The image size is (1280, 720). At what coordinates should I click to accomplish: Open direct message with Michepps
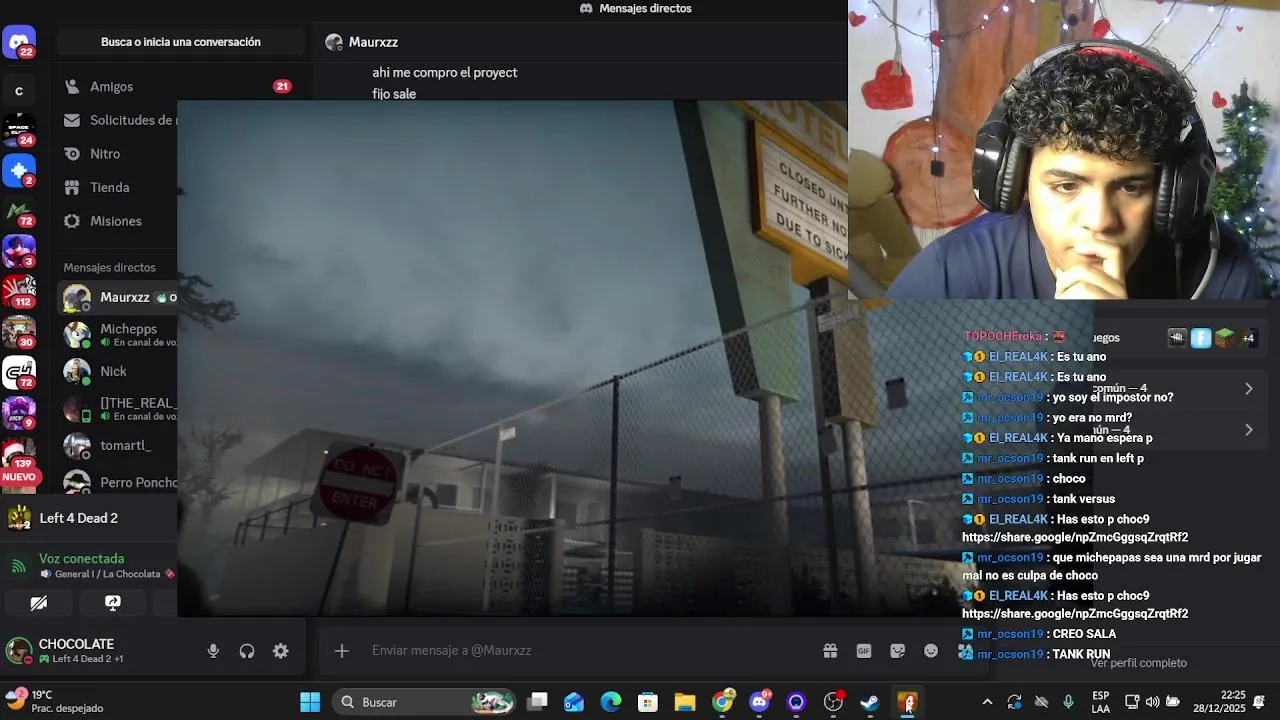point(117,335)
